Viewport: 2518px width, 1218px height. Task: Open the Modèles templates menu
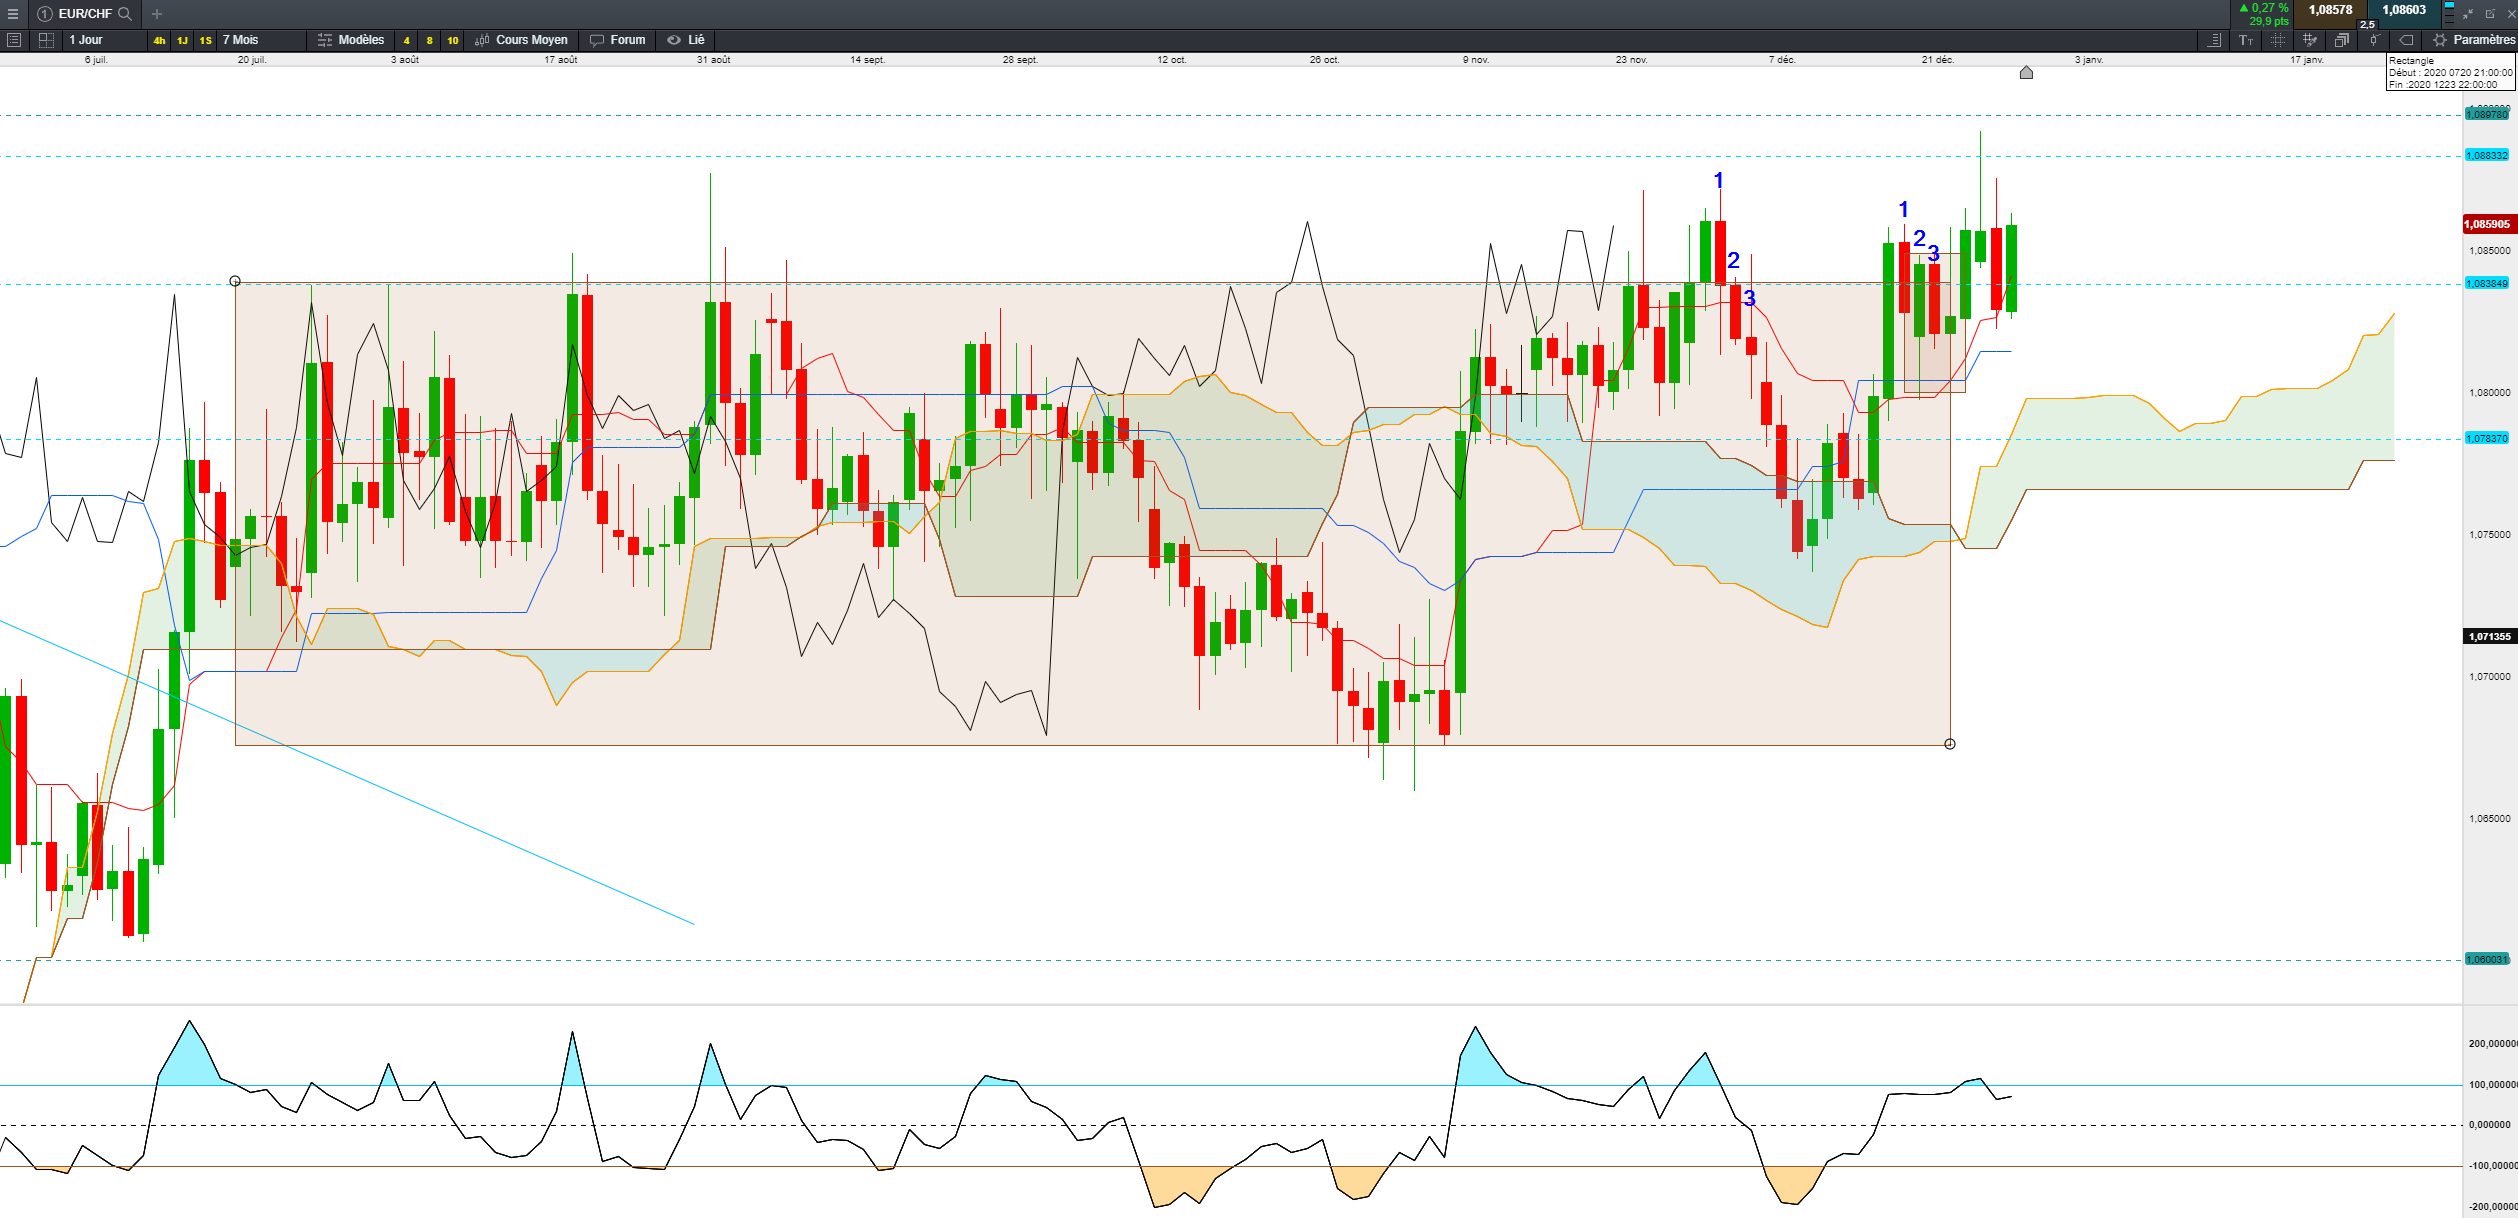(x=351, y=40)
